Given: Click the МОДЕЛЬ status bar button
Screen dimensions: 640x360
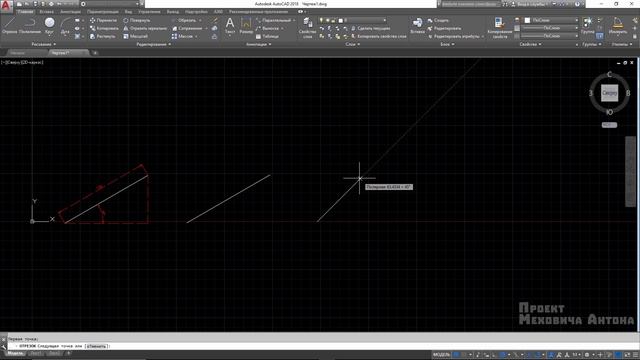Looking at the screenshot, I should click(x=441, y=355).
